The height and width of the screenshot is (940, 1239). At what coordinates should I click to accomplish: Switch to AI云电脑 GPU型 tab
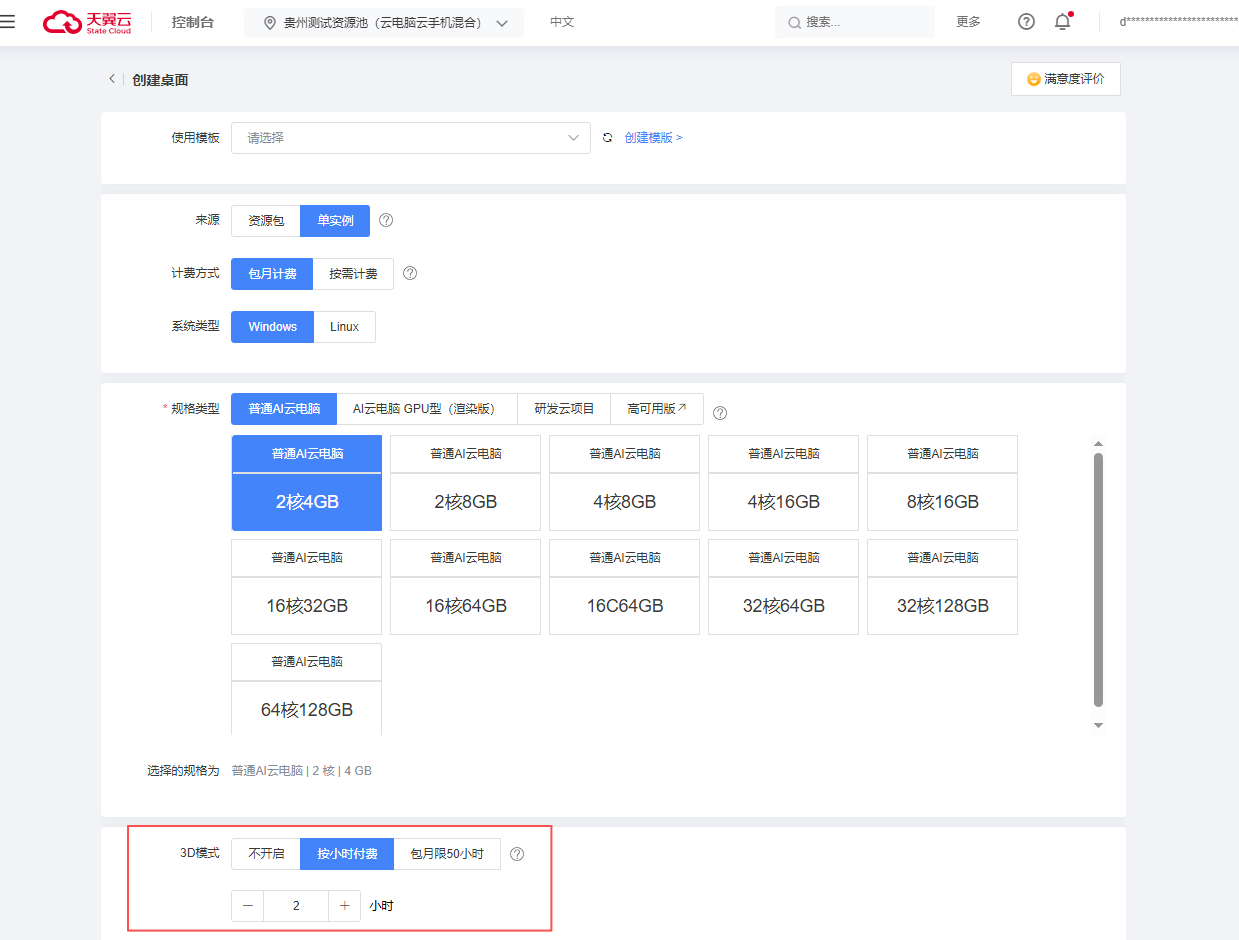426,409
